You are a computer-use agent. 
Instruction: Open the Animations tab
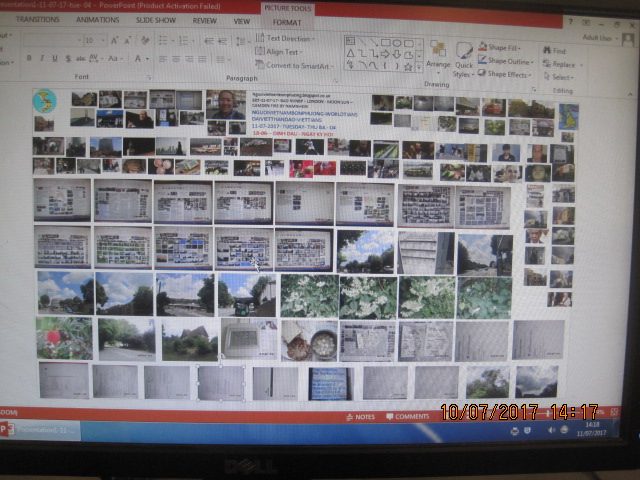(98, 20)
